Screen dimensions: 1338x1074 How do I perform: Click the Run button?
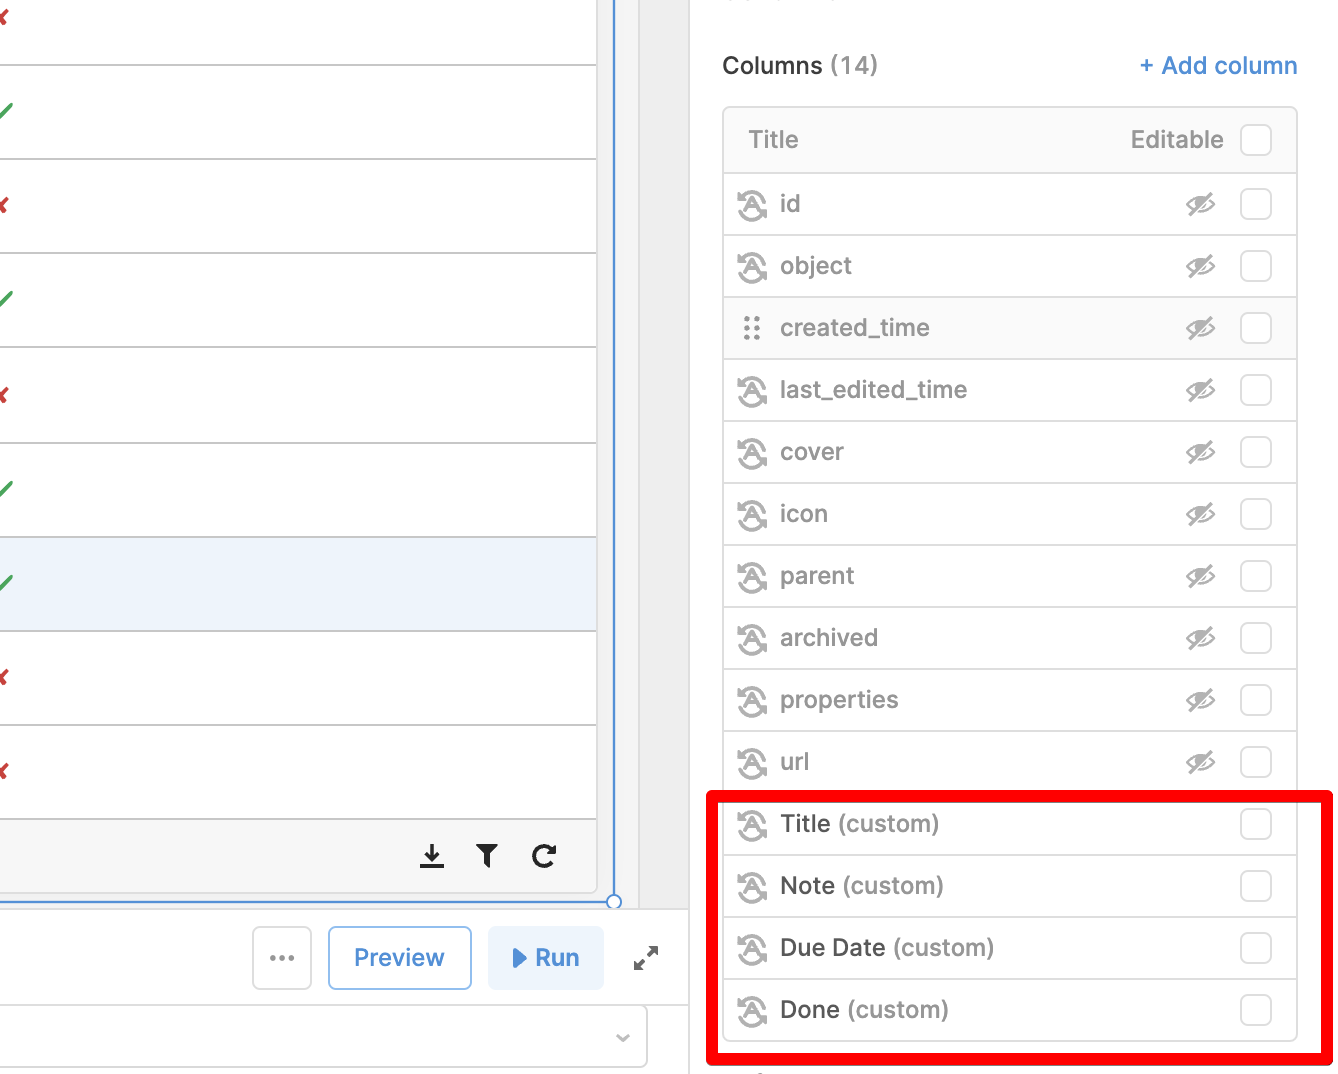click(546, 958)
